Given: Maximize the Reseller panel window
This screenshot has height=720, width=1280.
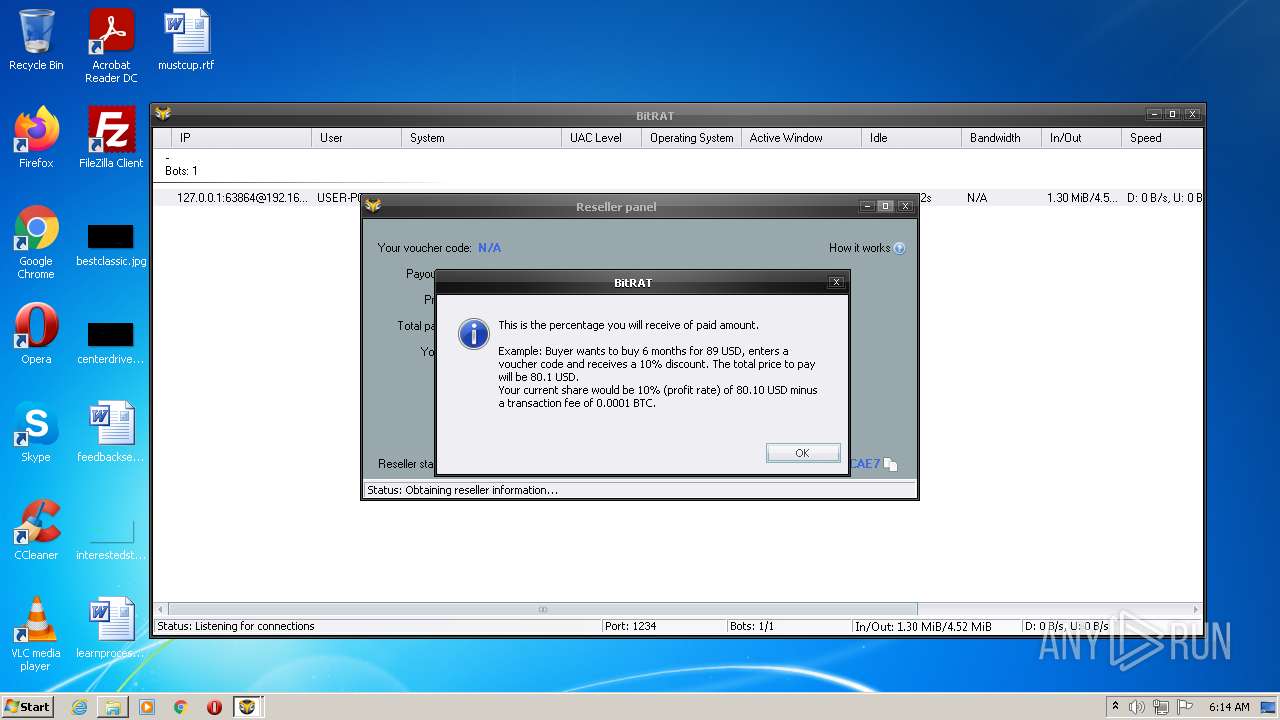Looking at the screenshot, I should pos(885,206).
